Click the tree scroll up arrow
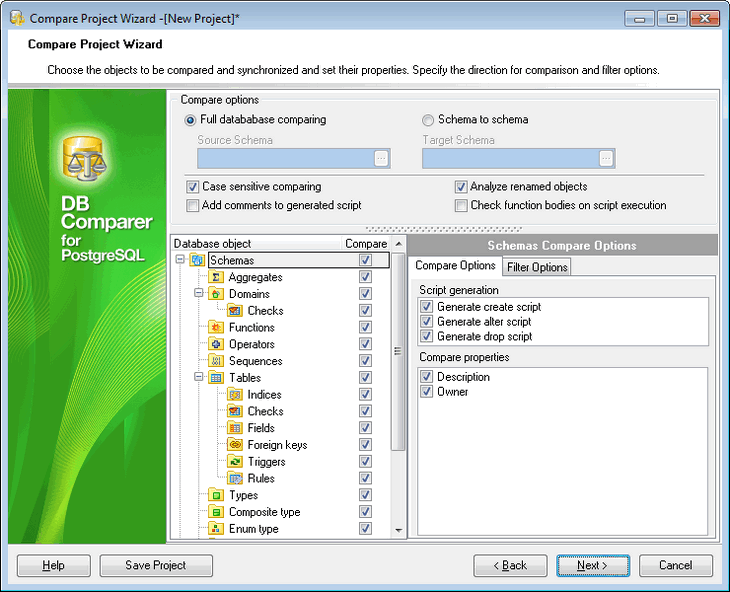730x592 pixels. pyautogui.click(x=399, y=244)
